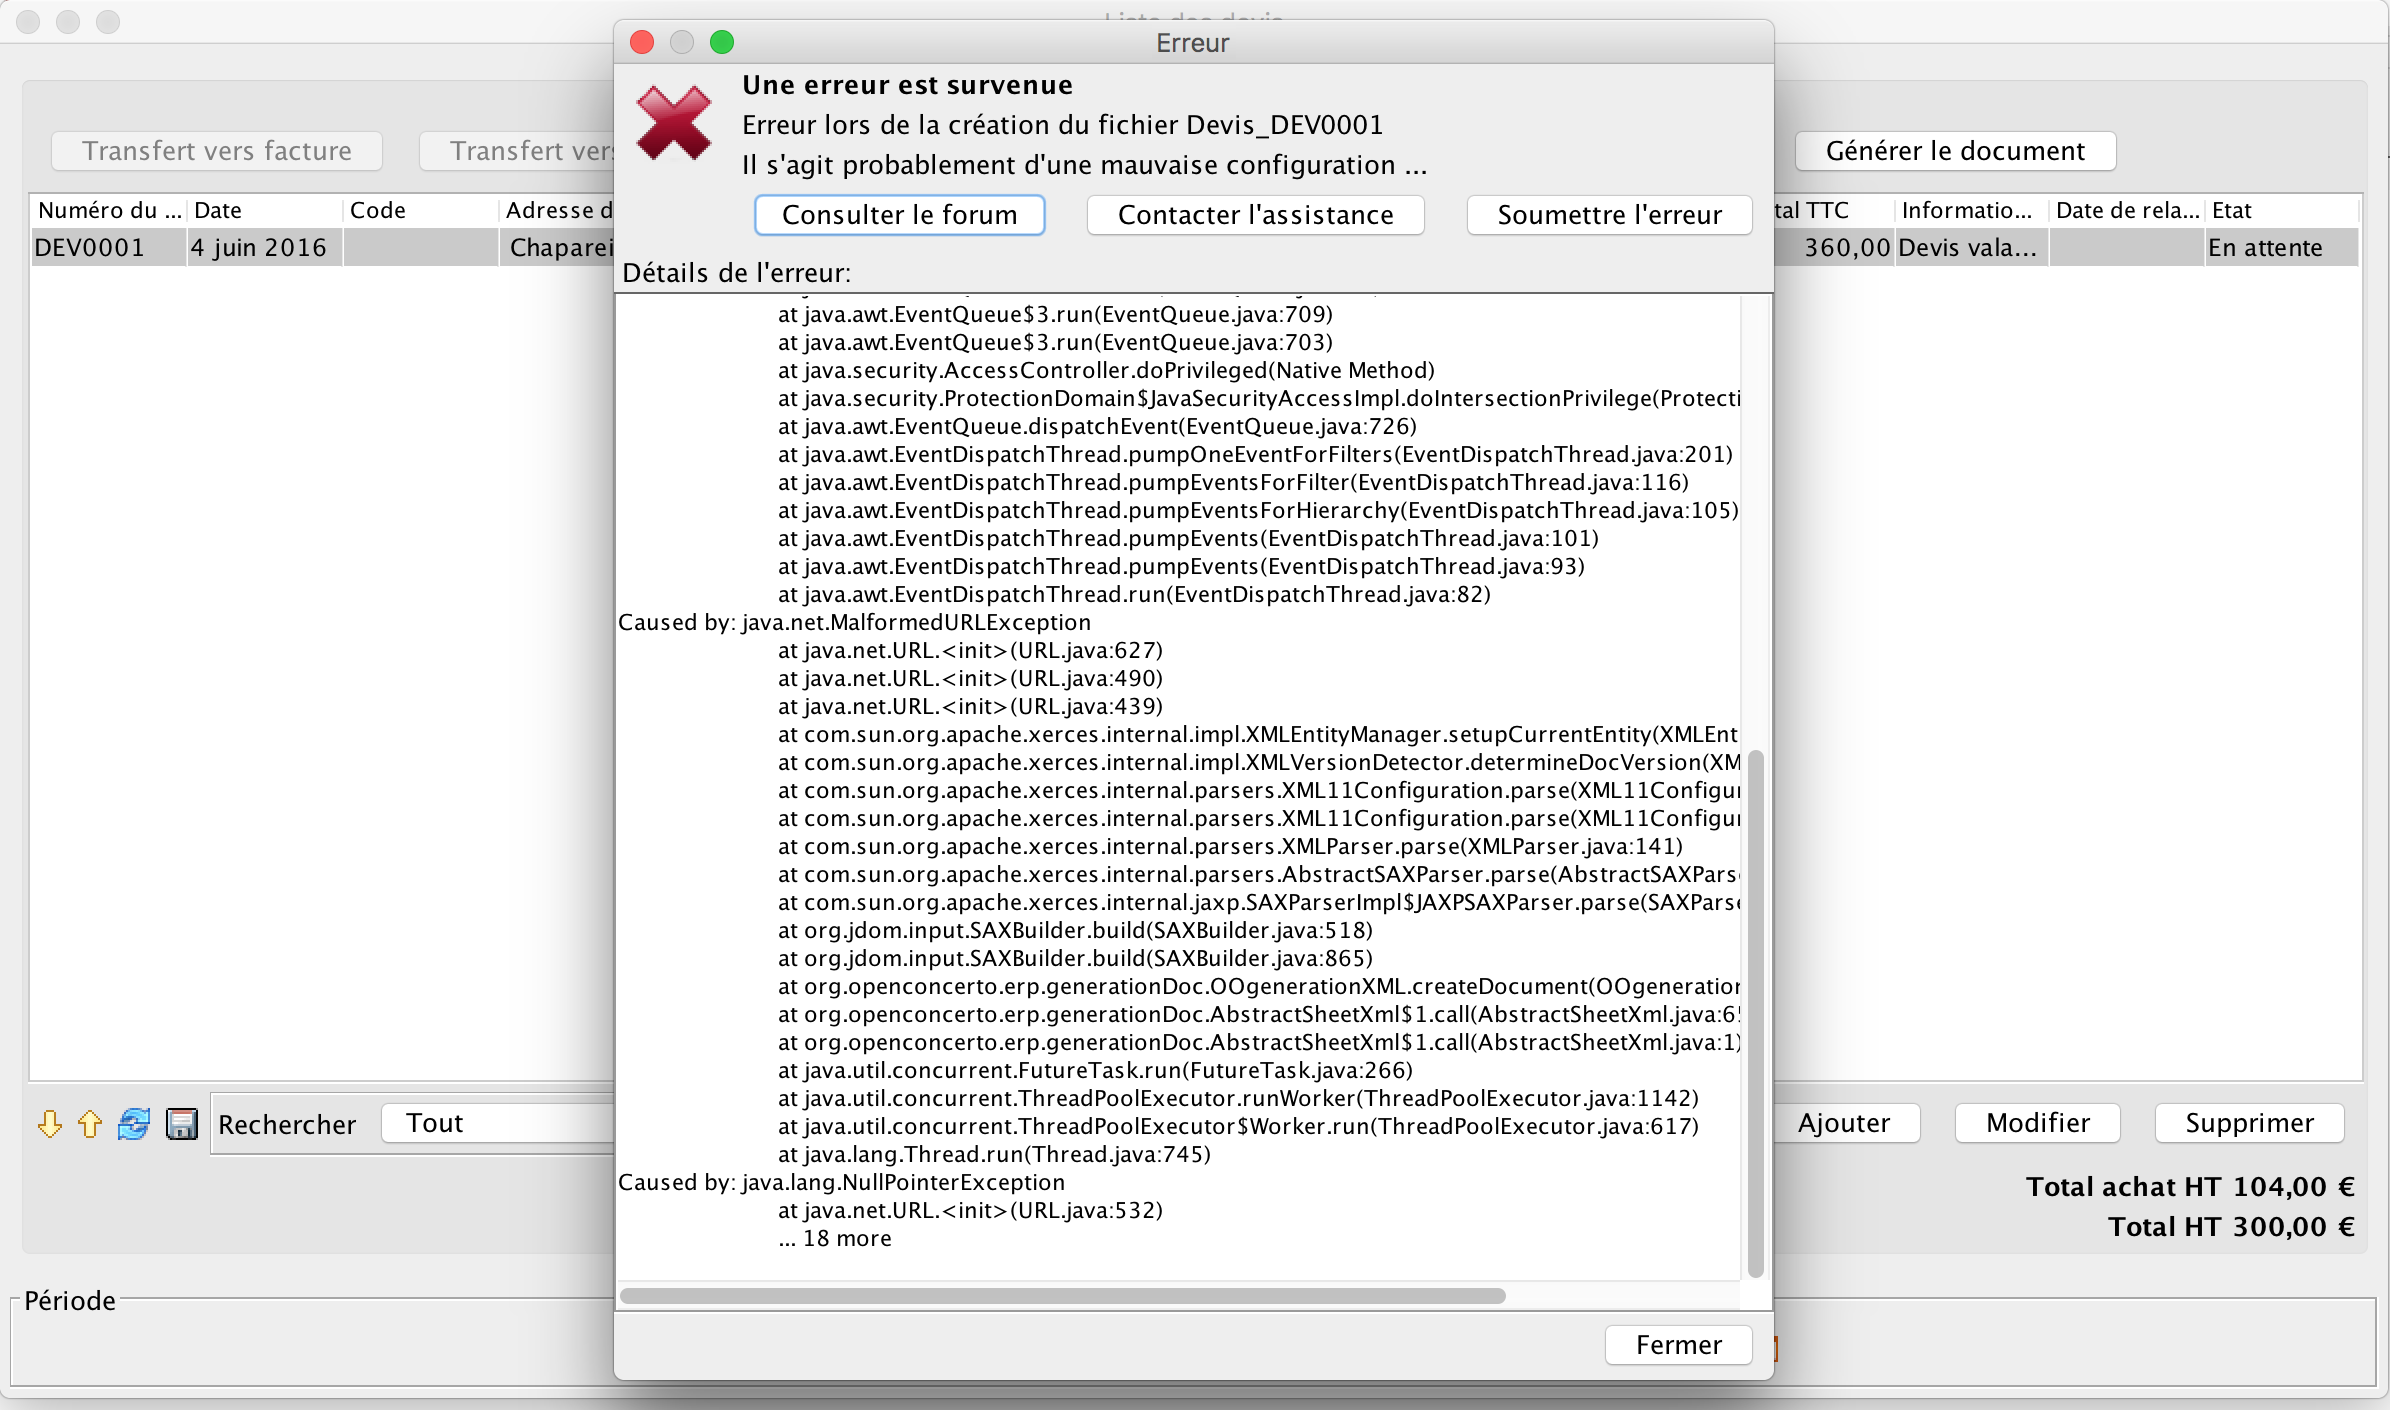Click the yellow up arrow icon

pyautogui.click(x=90, y=1125)
